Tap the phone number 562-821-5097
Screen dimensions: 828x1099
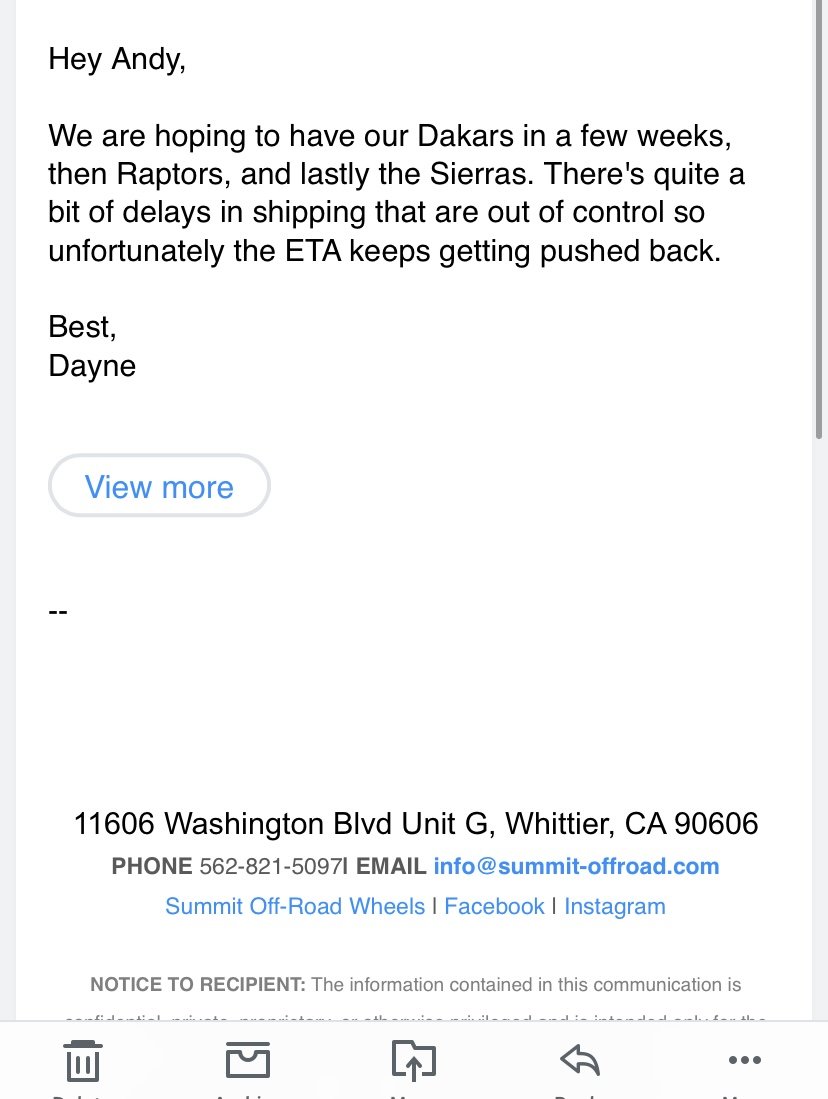click(271, 866)
